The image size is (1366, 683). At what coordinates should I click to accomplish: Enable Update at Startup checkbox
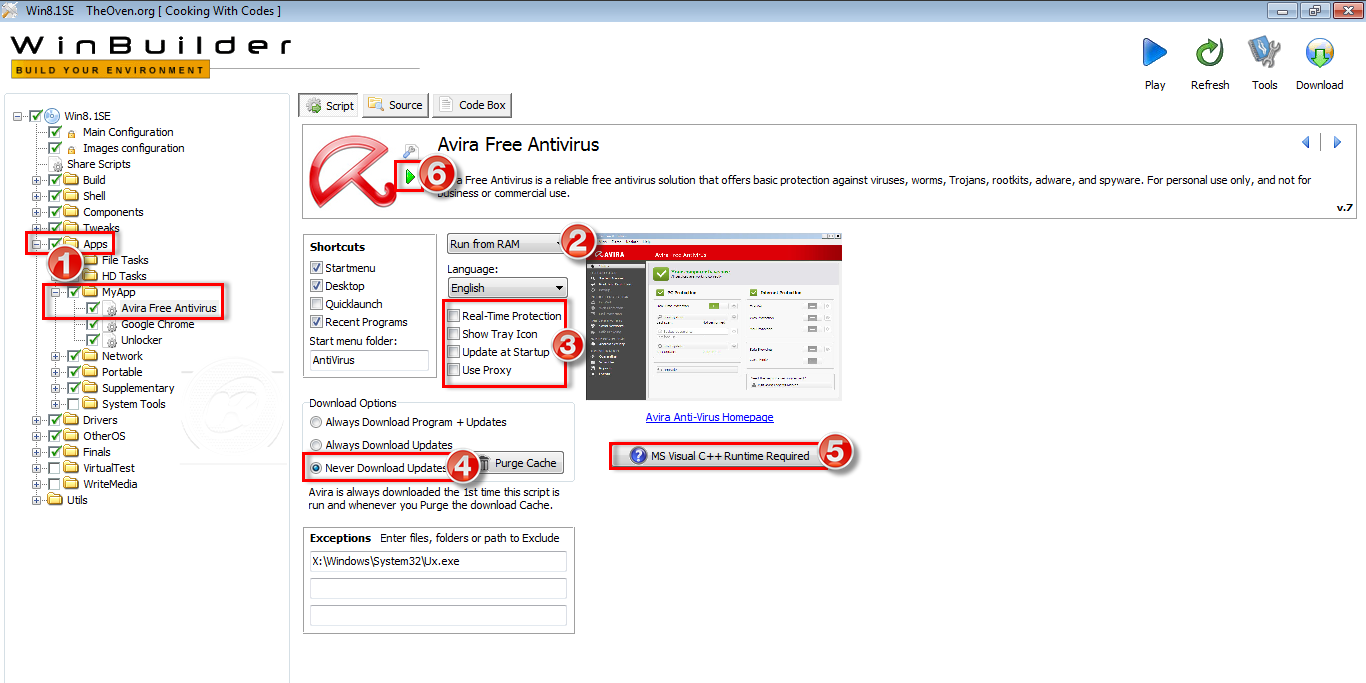454,352
